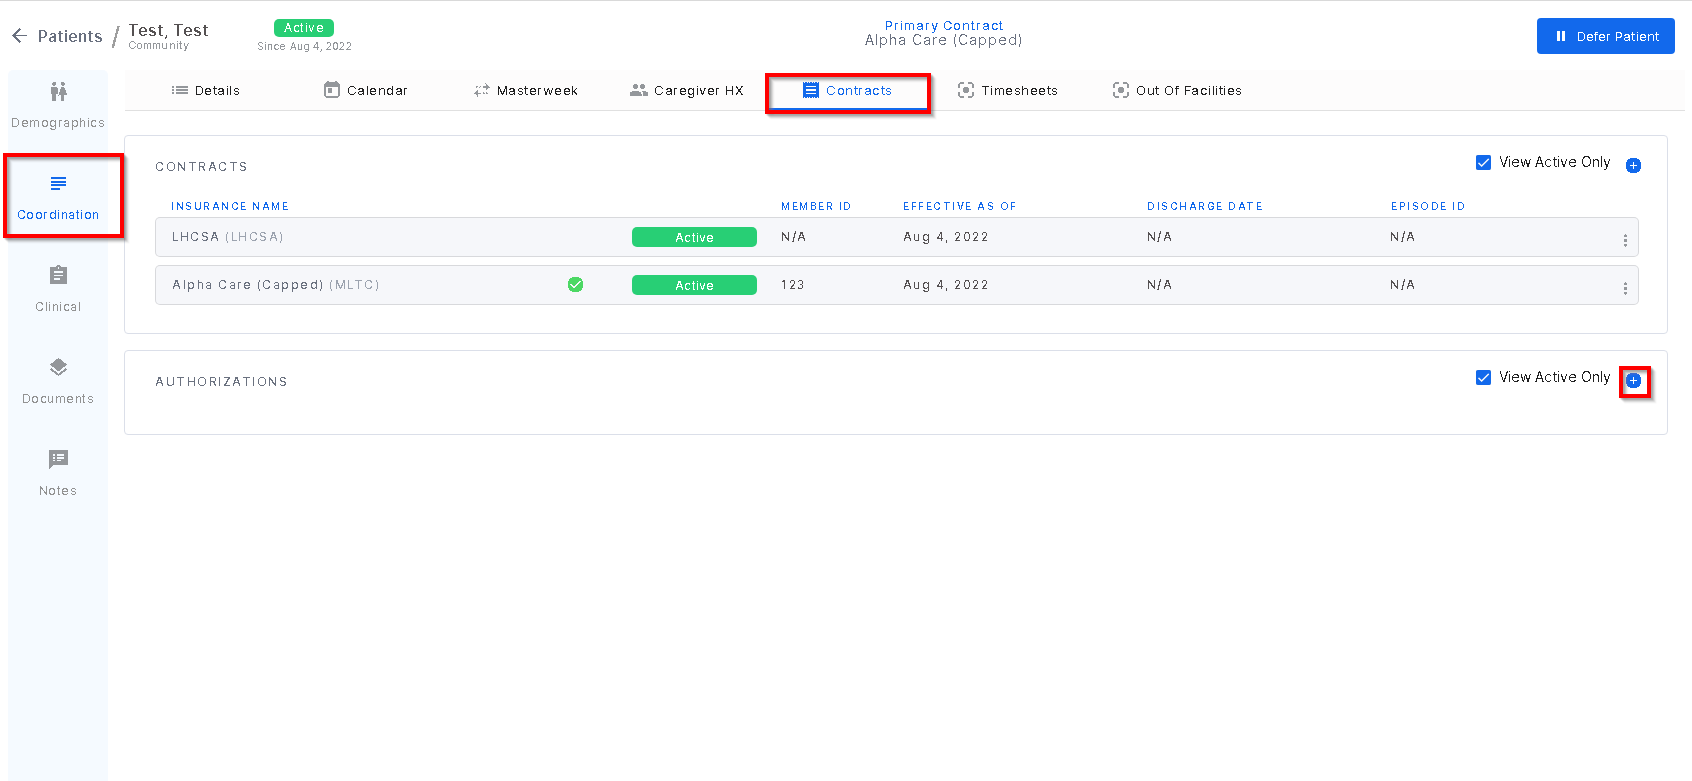Sort by Insurance Name column header
Viewport: 1692px width, 781px height.
pyautogui.click(x=230, y=206)
